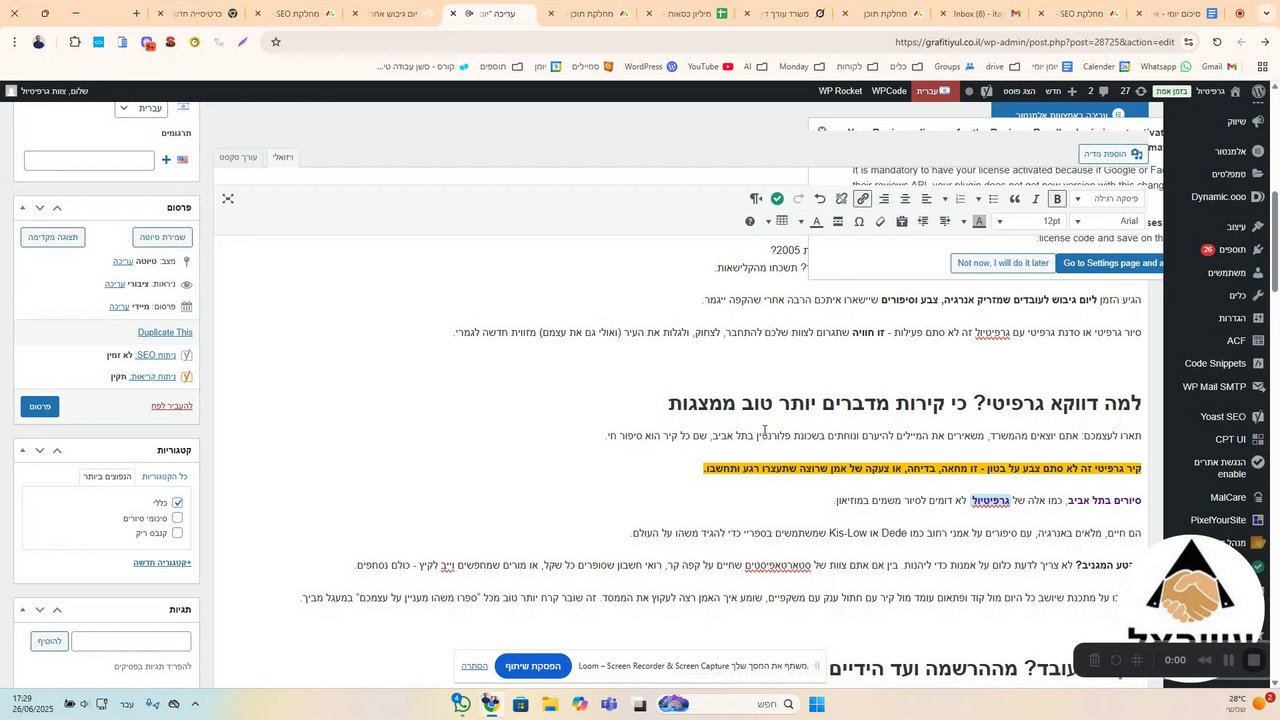
Task: Open Windows Start menu
Action: [x=816, y=704]
